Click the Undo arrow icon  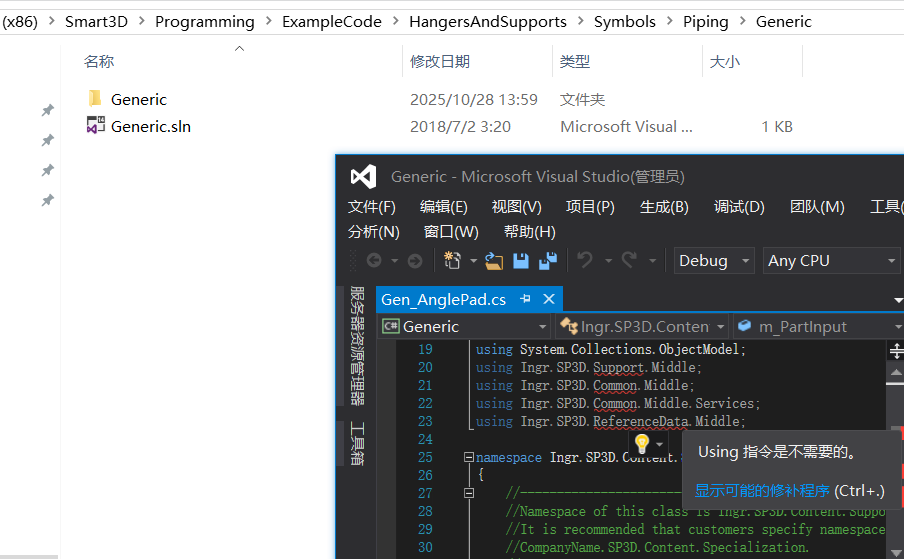click(x=585, y=260)
